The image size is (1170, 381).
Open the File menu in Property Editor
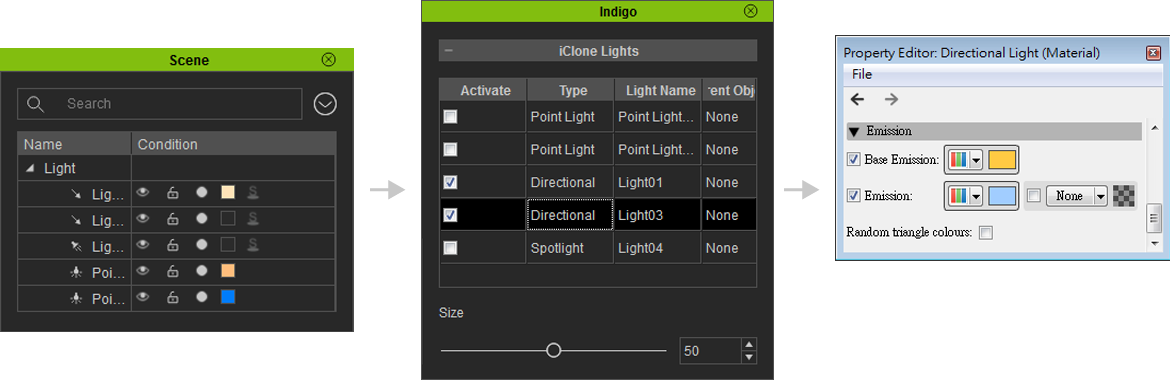tap(861, 74)
